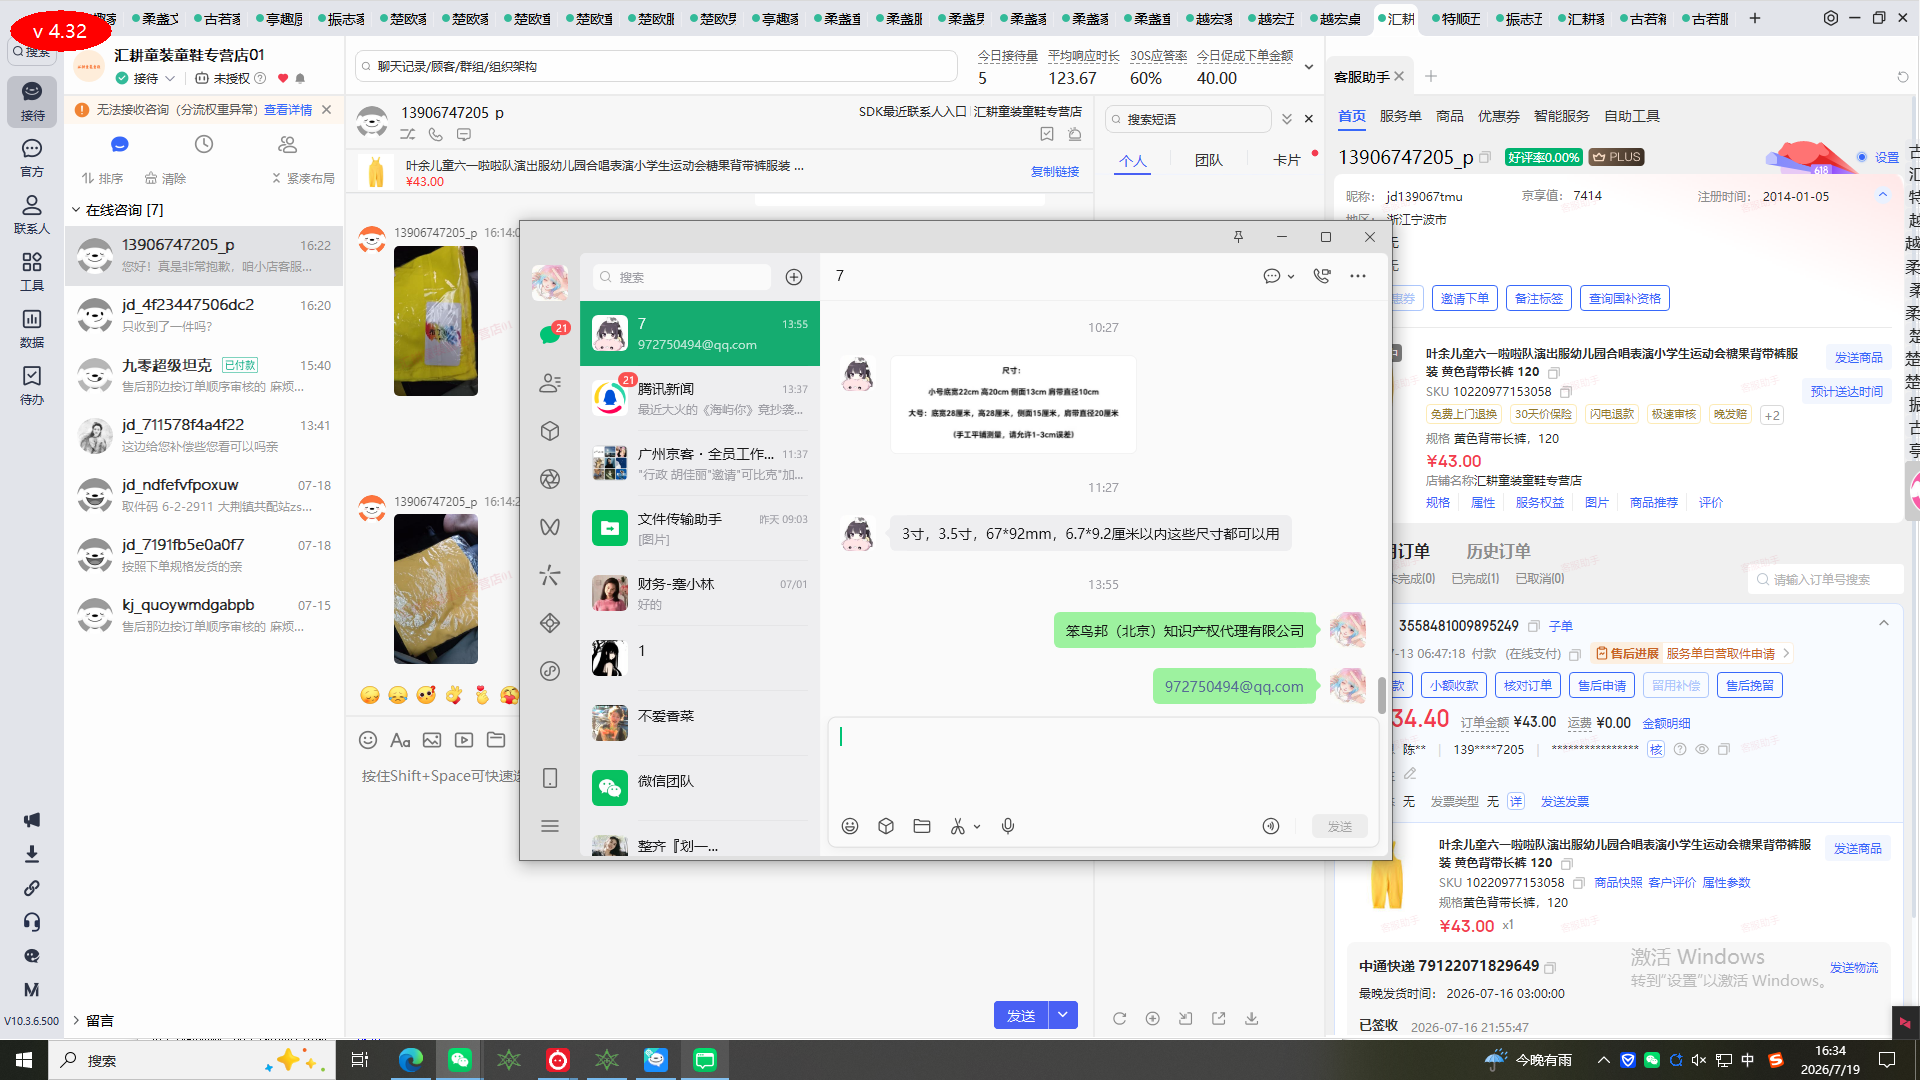Open 数据 in the workbench left sidebar
This screenshot has width=1920, height=1080.
click(x=32, y=329)
